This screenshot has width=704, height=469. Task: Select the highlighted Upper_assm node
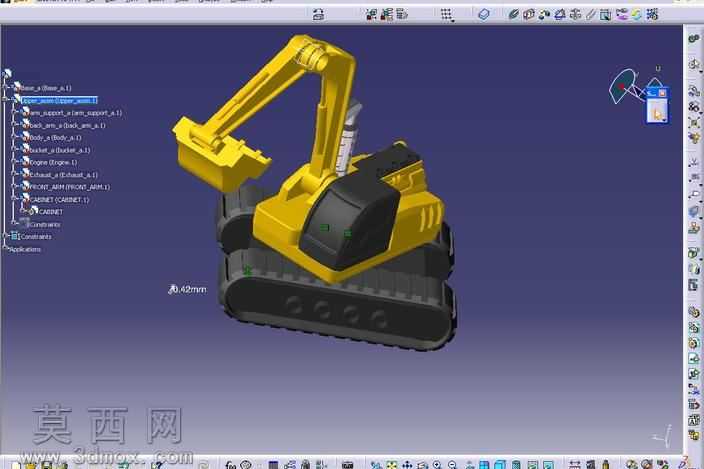[59, 100]
